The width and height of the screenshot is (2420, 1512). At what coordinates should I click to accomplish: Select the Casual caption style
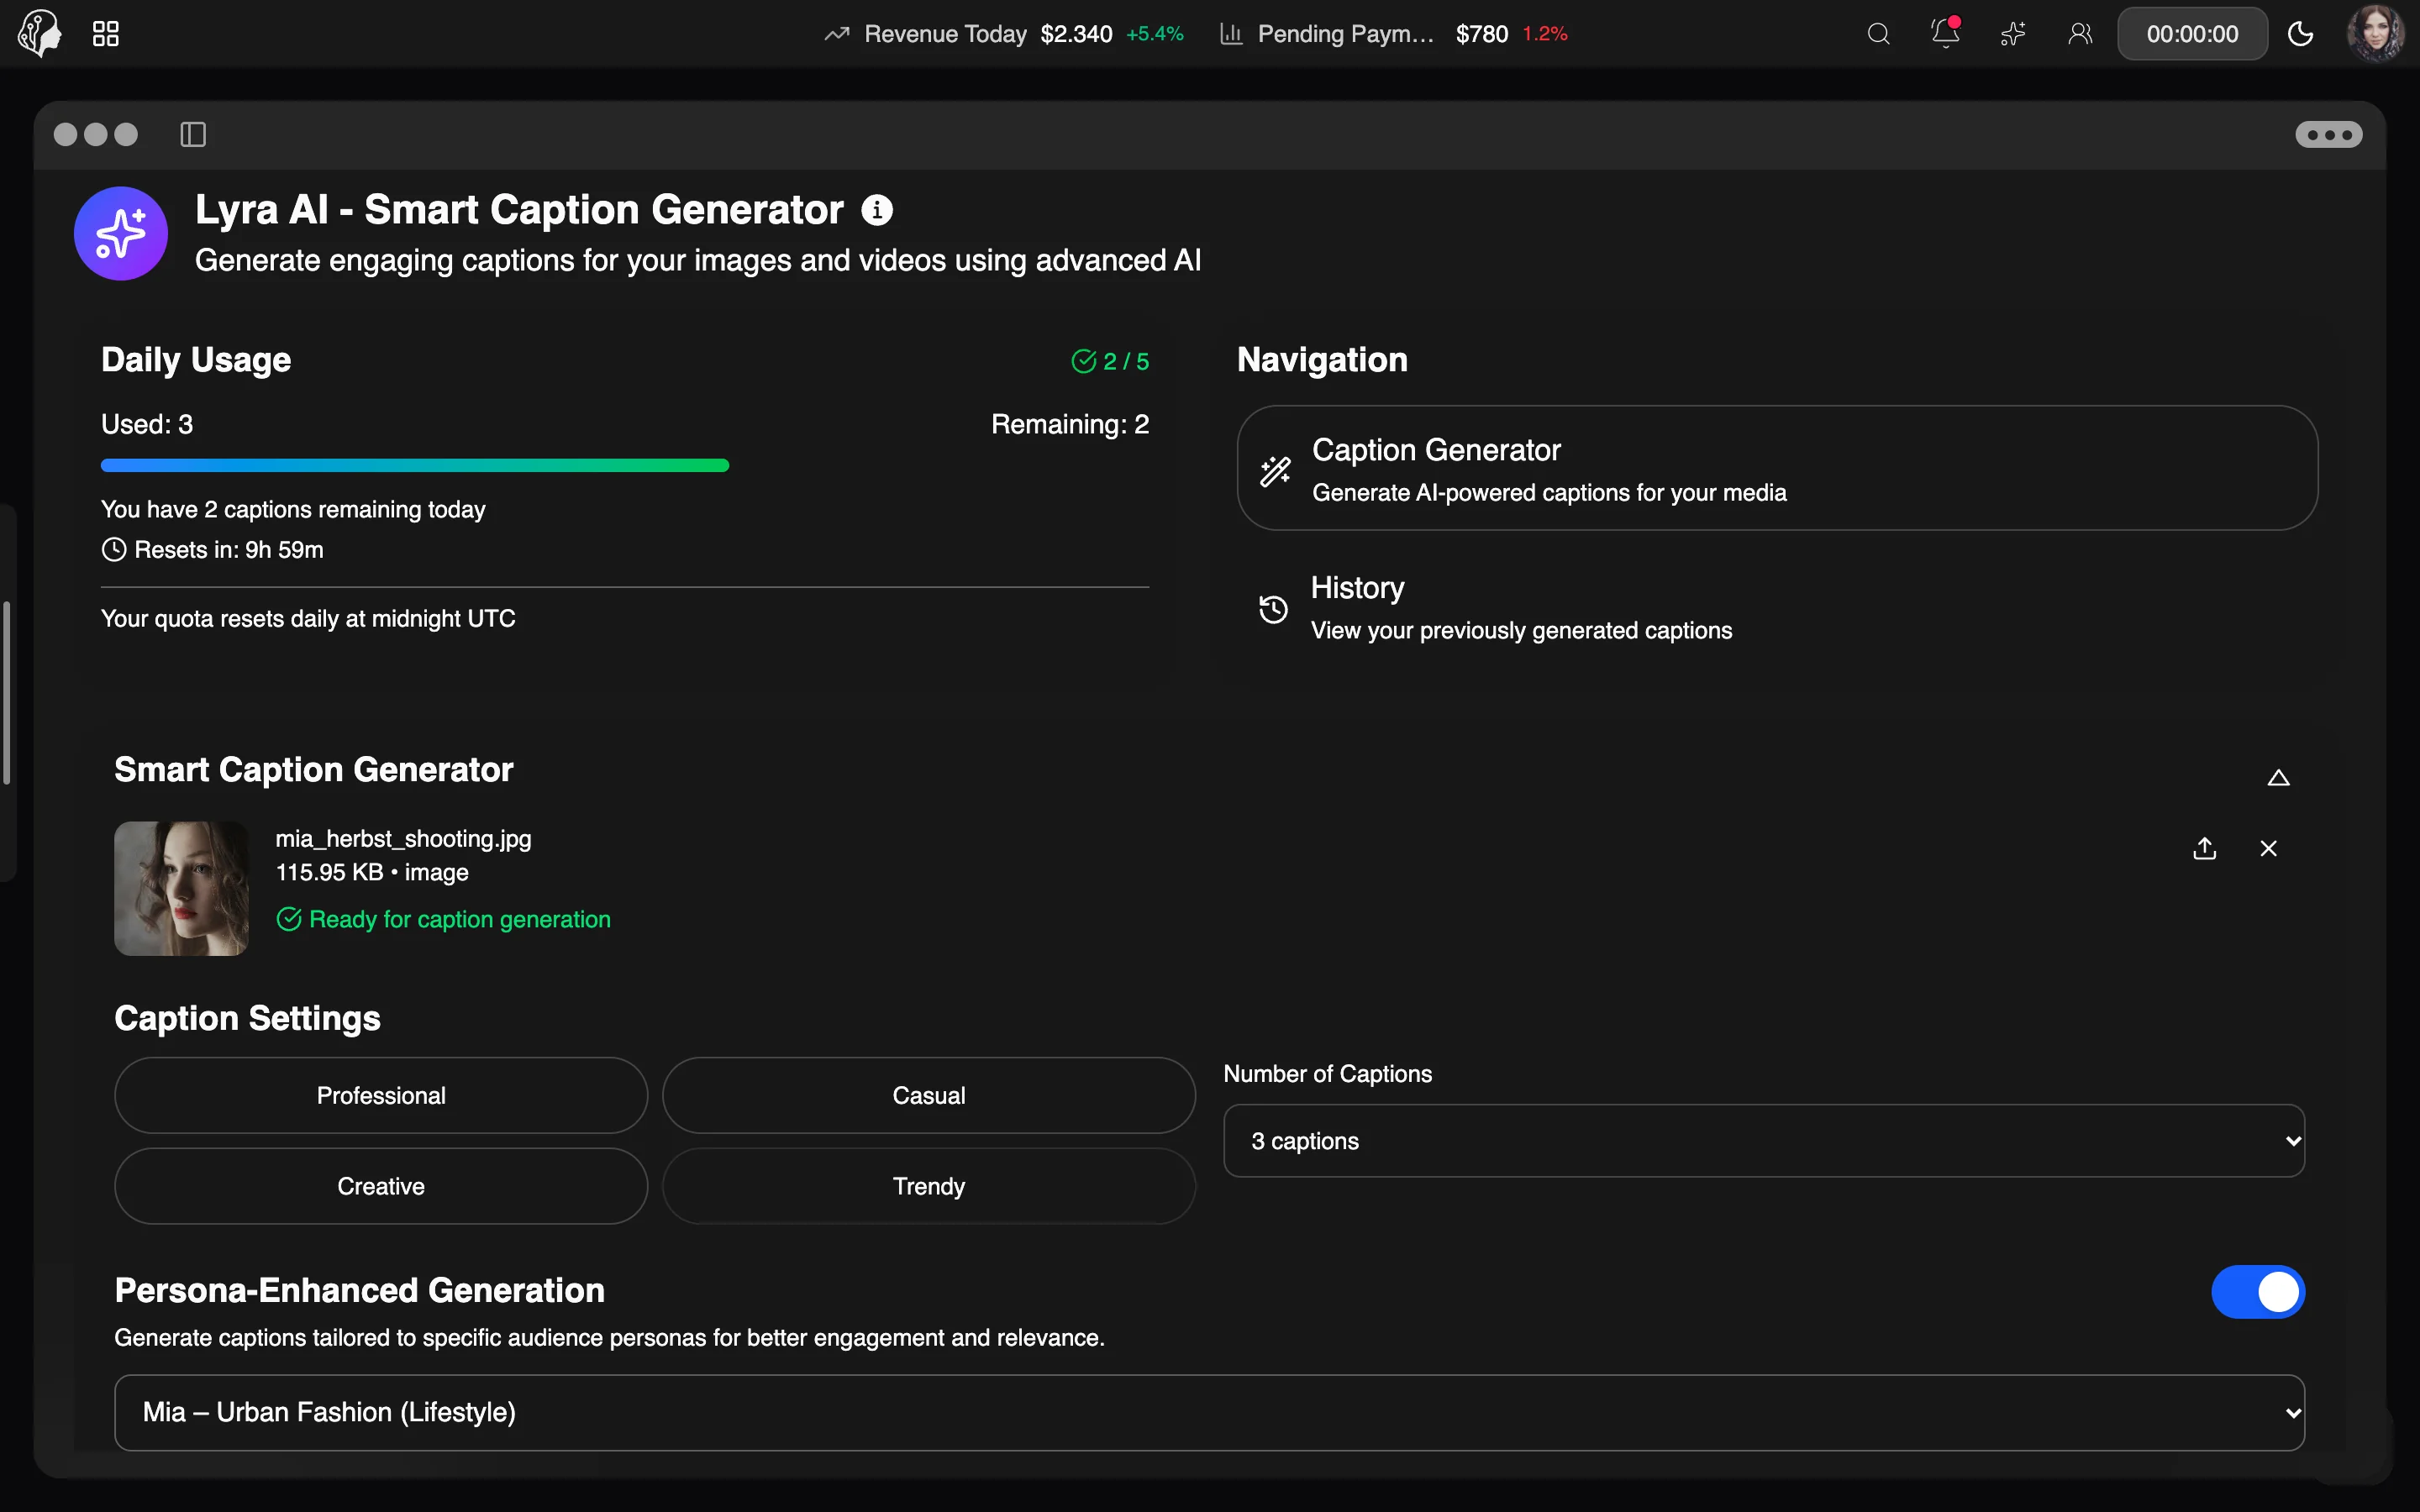[928, 1095]
